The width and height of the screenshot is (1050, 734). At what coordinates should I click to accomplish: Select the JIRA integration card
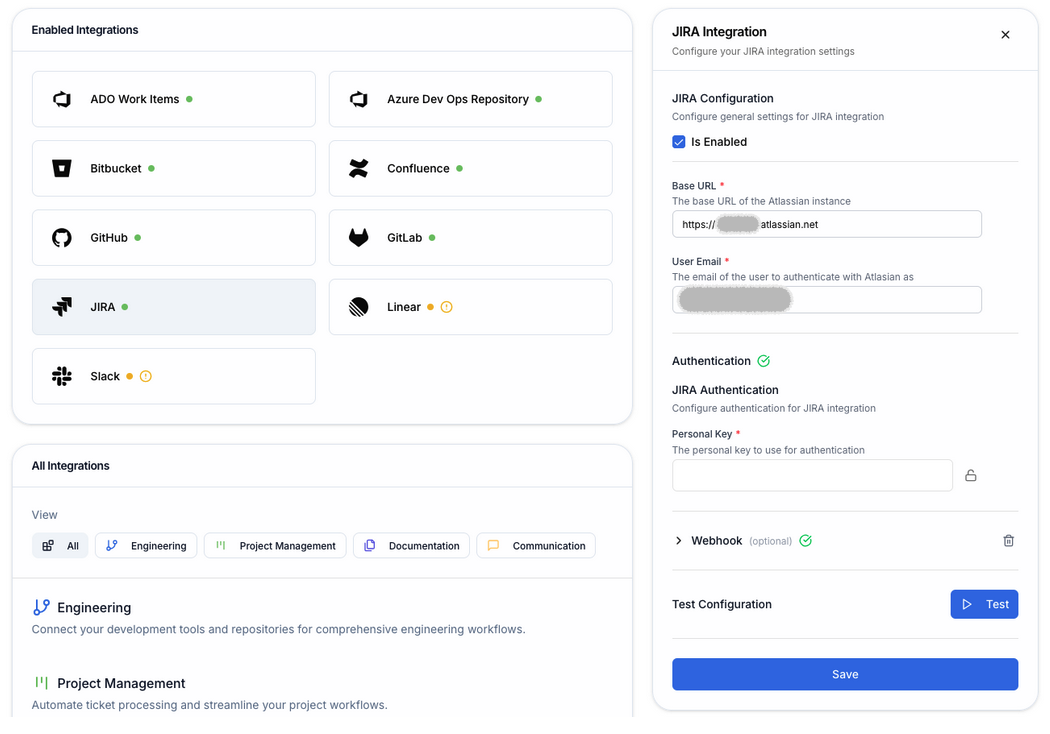173,307
